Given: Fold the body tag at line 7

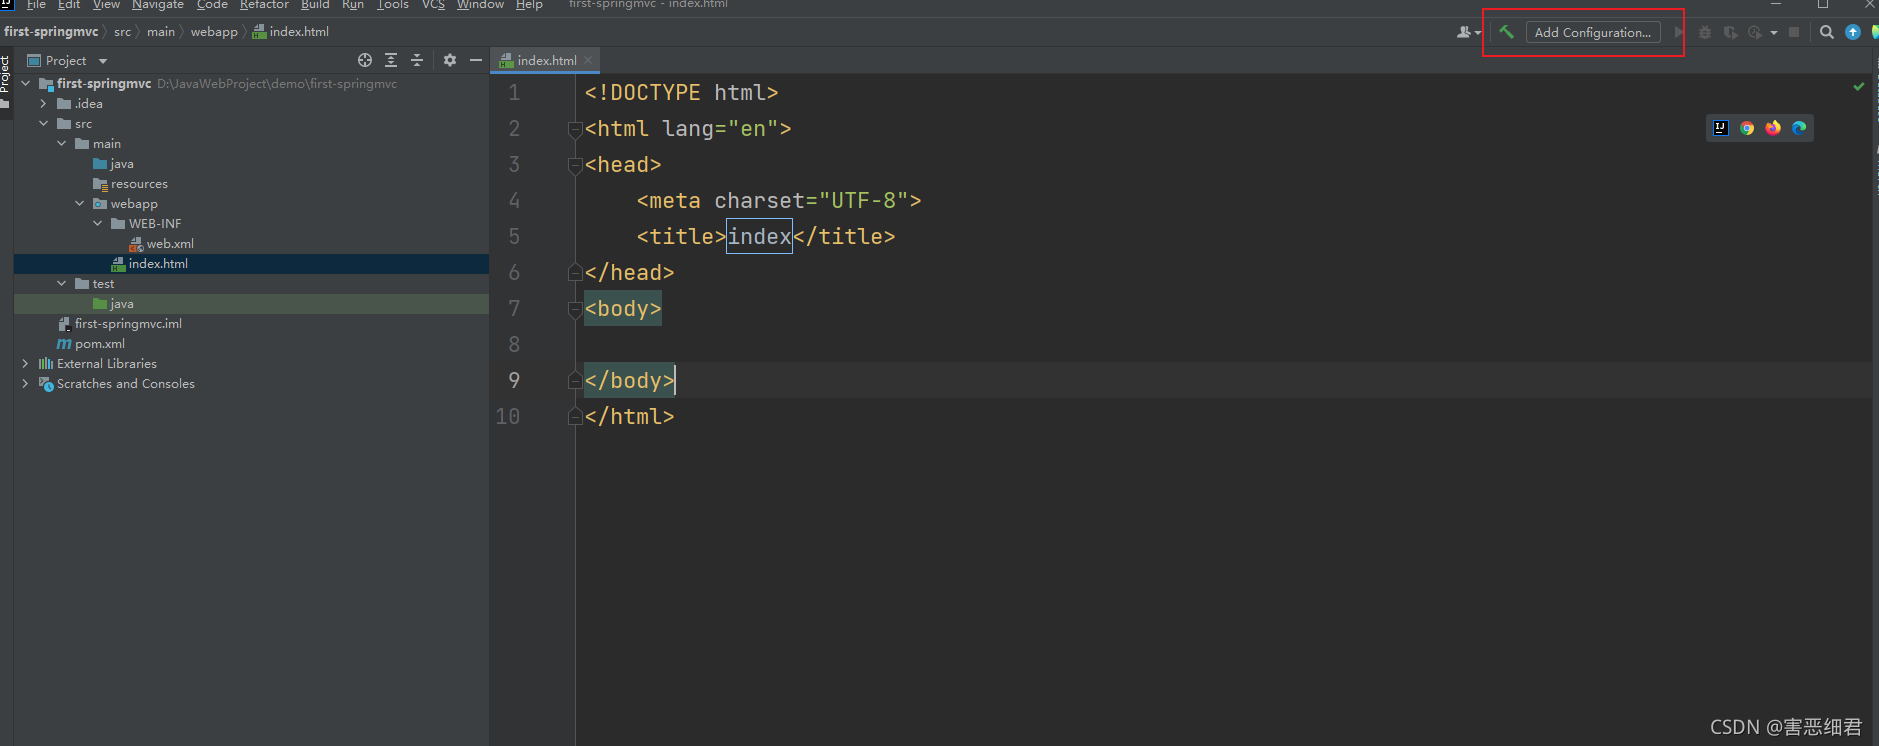Looking at the screenshot, I should [x=575, y=309].
